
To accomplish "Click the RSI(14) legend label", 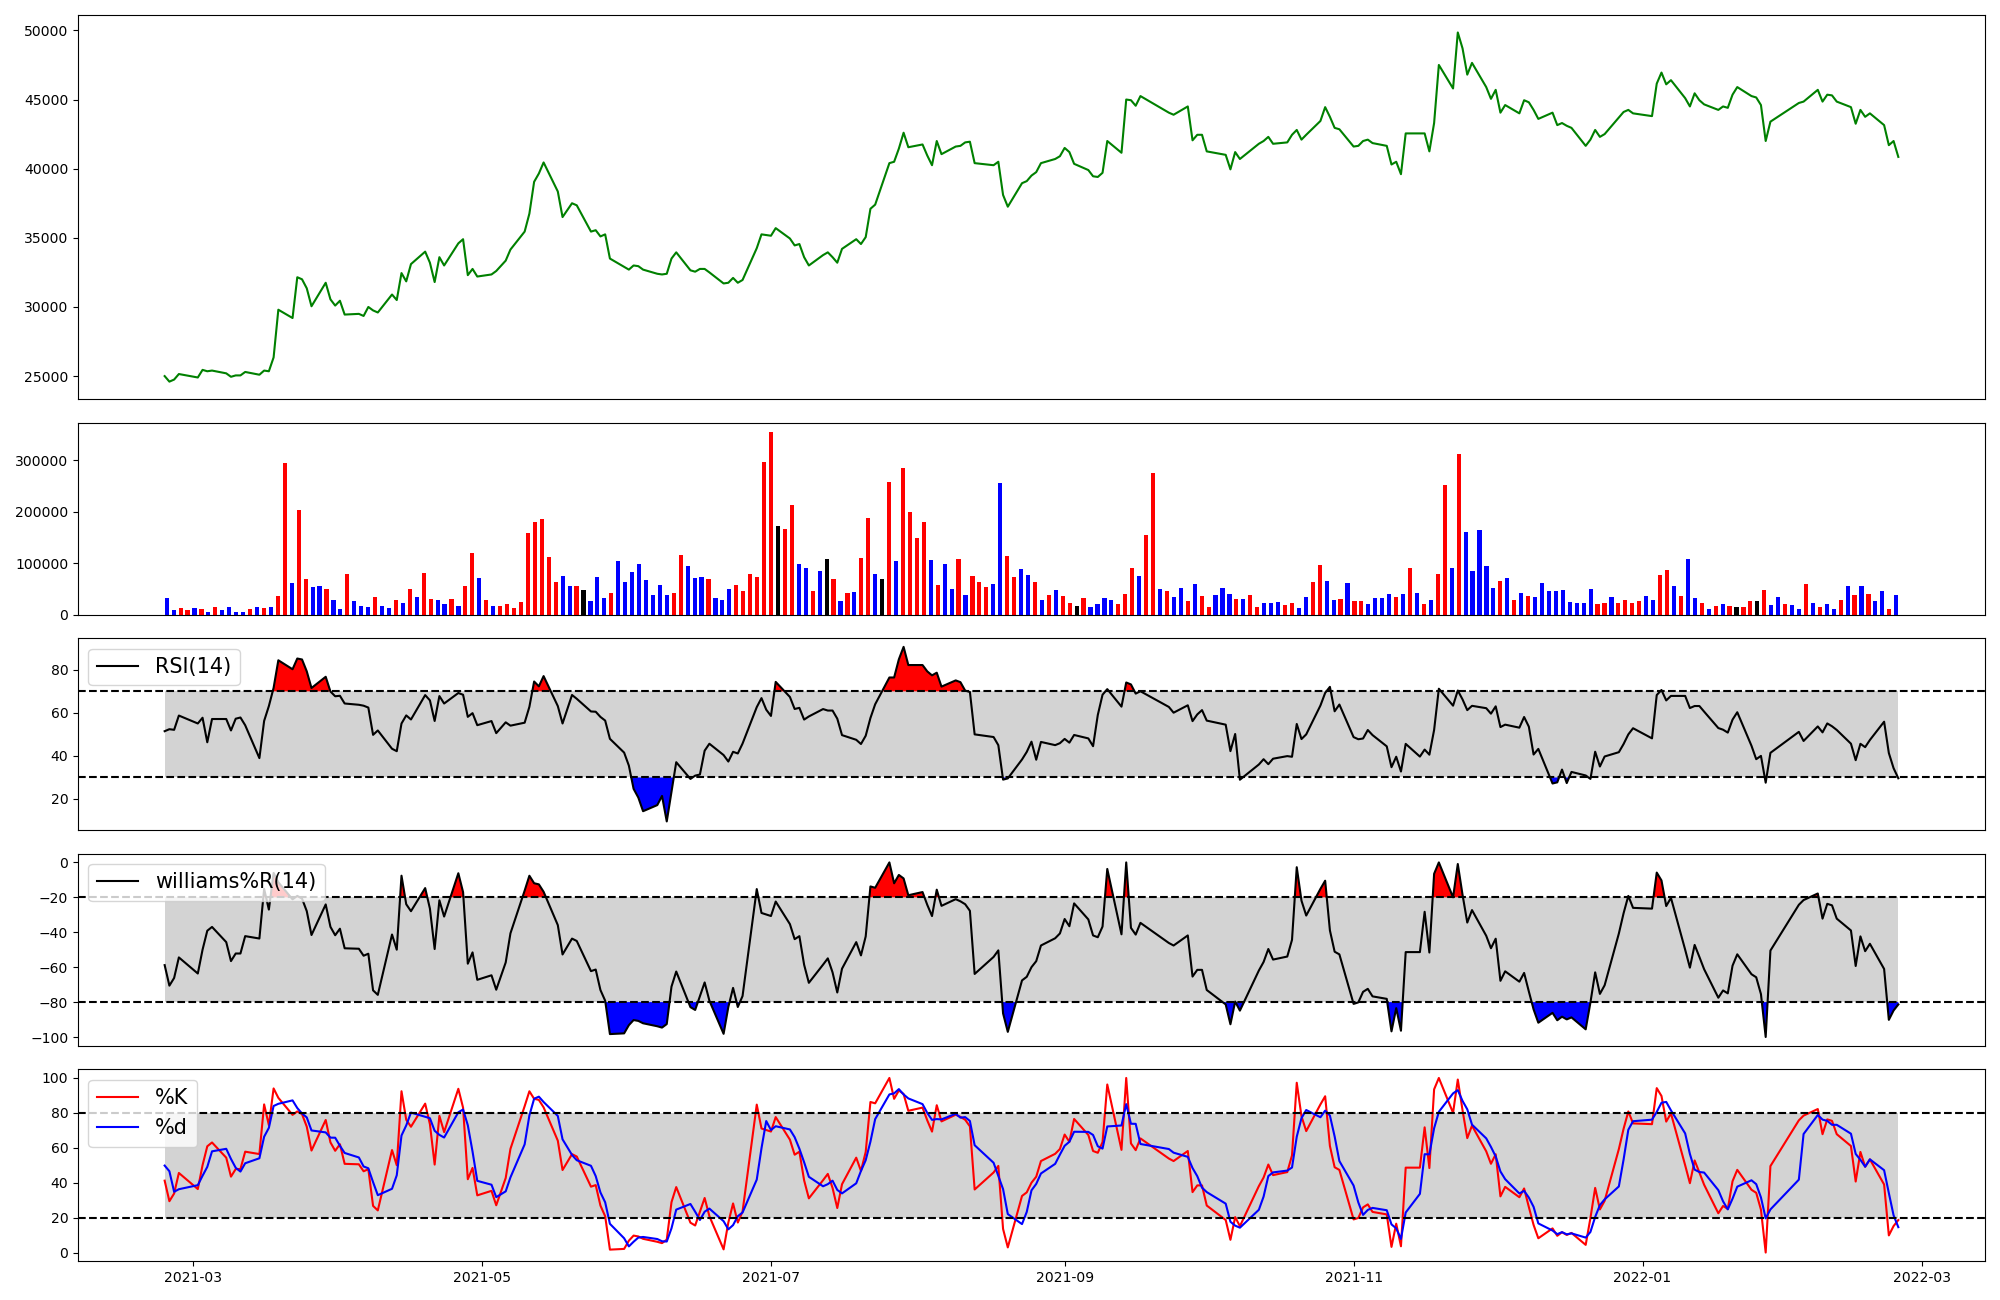I will point(192,666).
